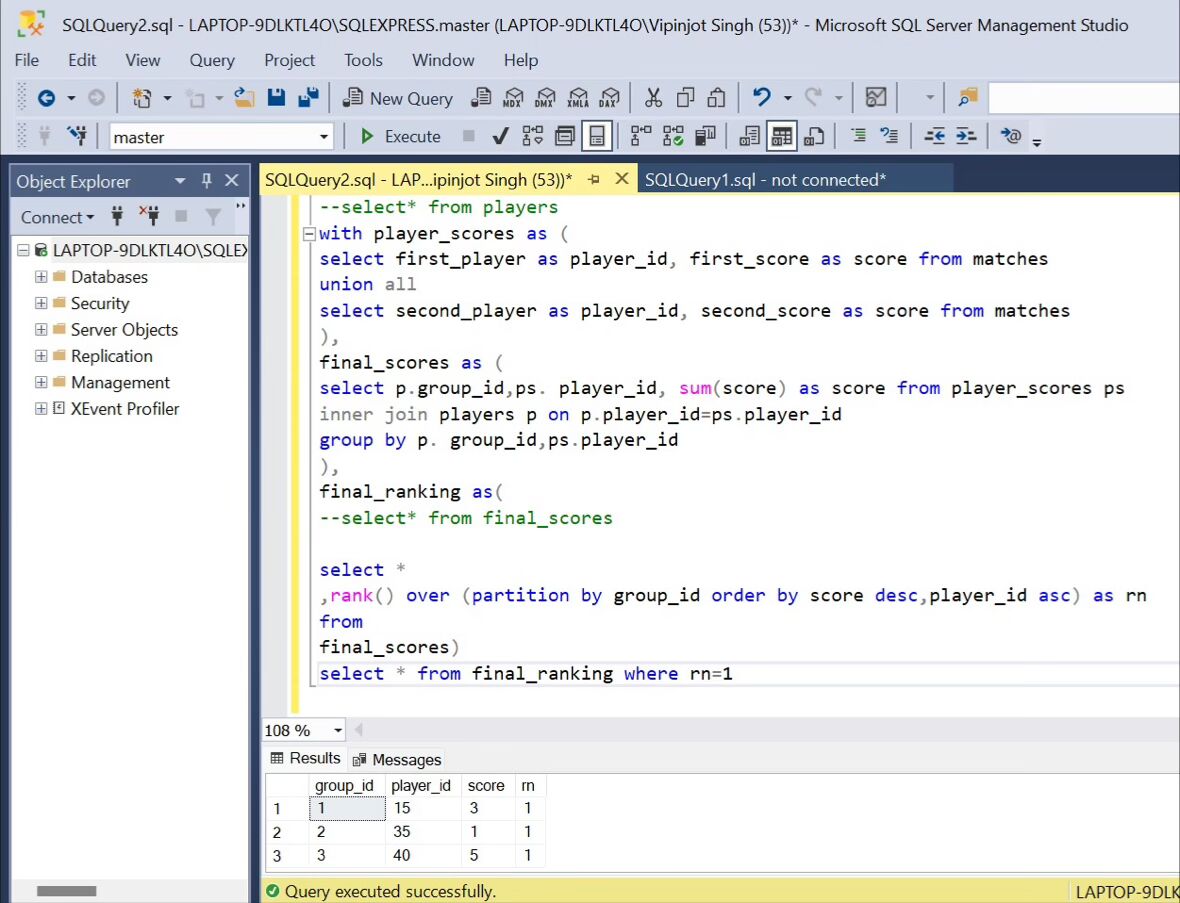Viewport: 1180px width, 903px height.
Task: Click the Disconnect icon in Object Explorer
Action: 149,216
